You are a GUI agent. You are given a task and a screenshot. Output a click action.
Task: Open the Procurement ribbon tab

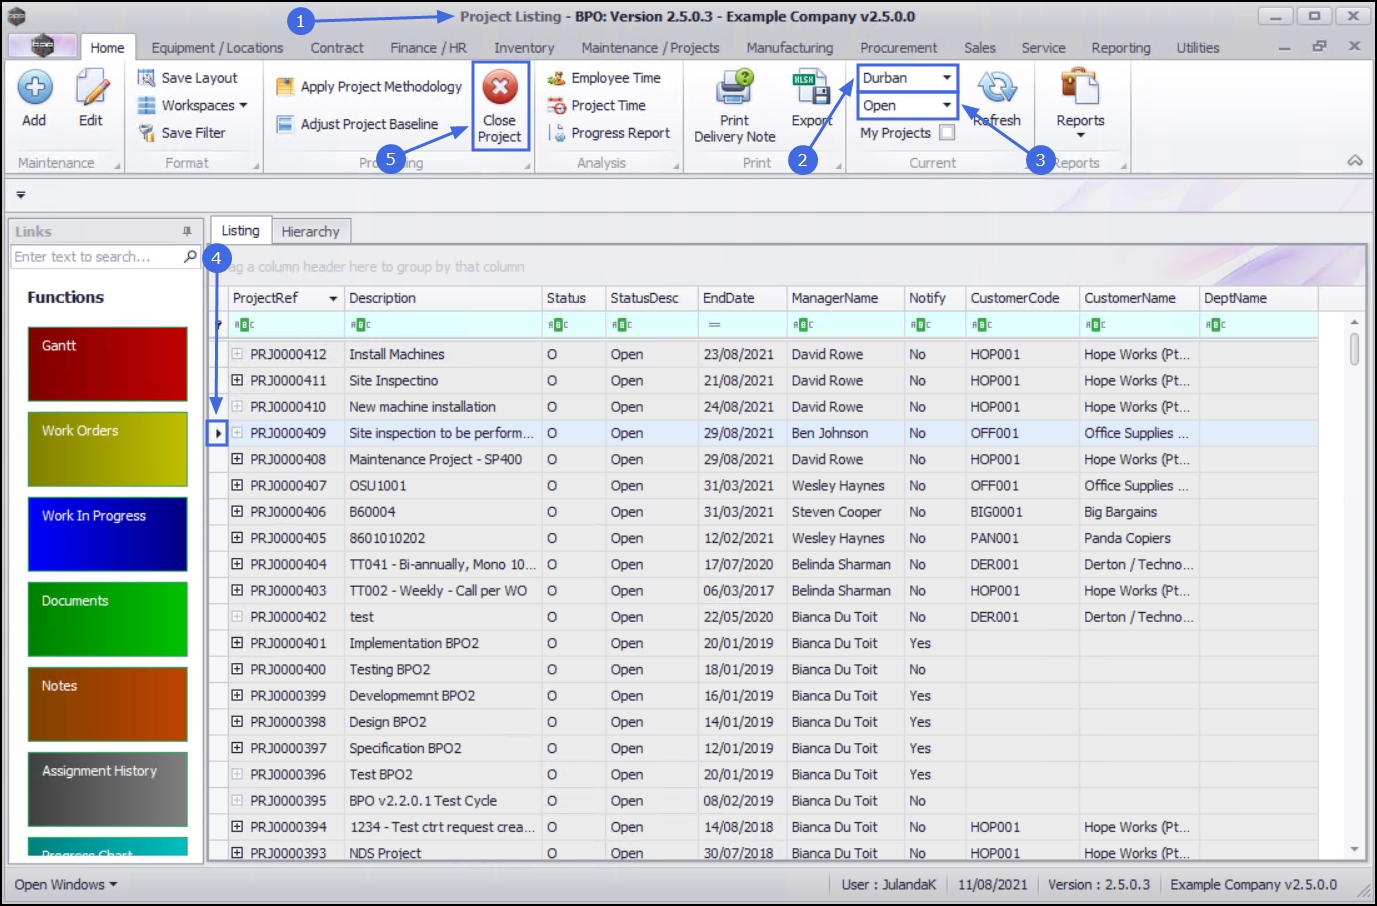click(x=898, y=48)
